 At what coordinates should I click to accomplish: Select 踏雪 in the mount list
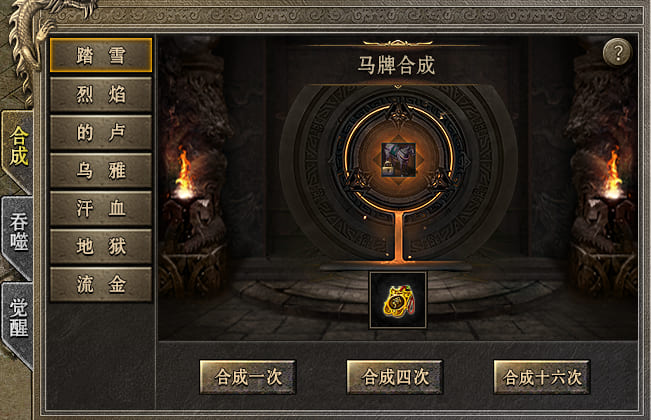[101, 55]
